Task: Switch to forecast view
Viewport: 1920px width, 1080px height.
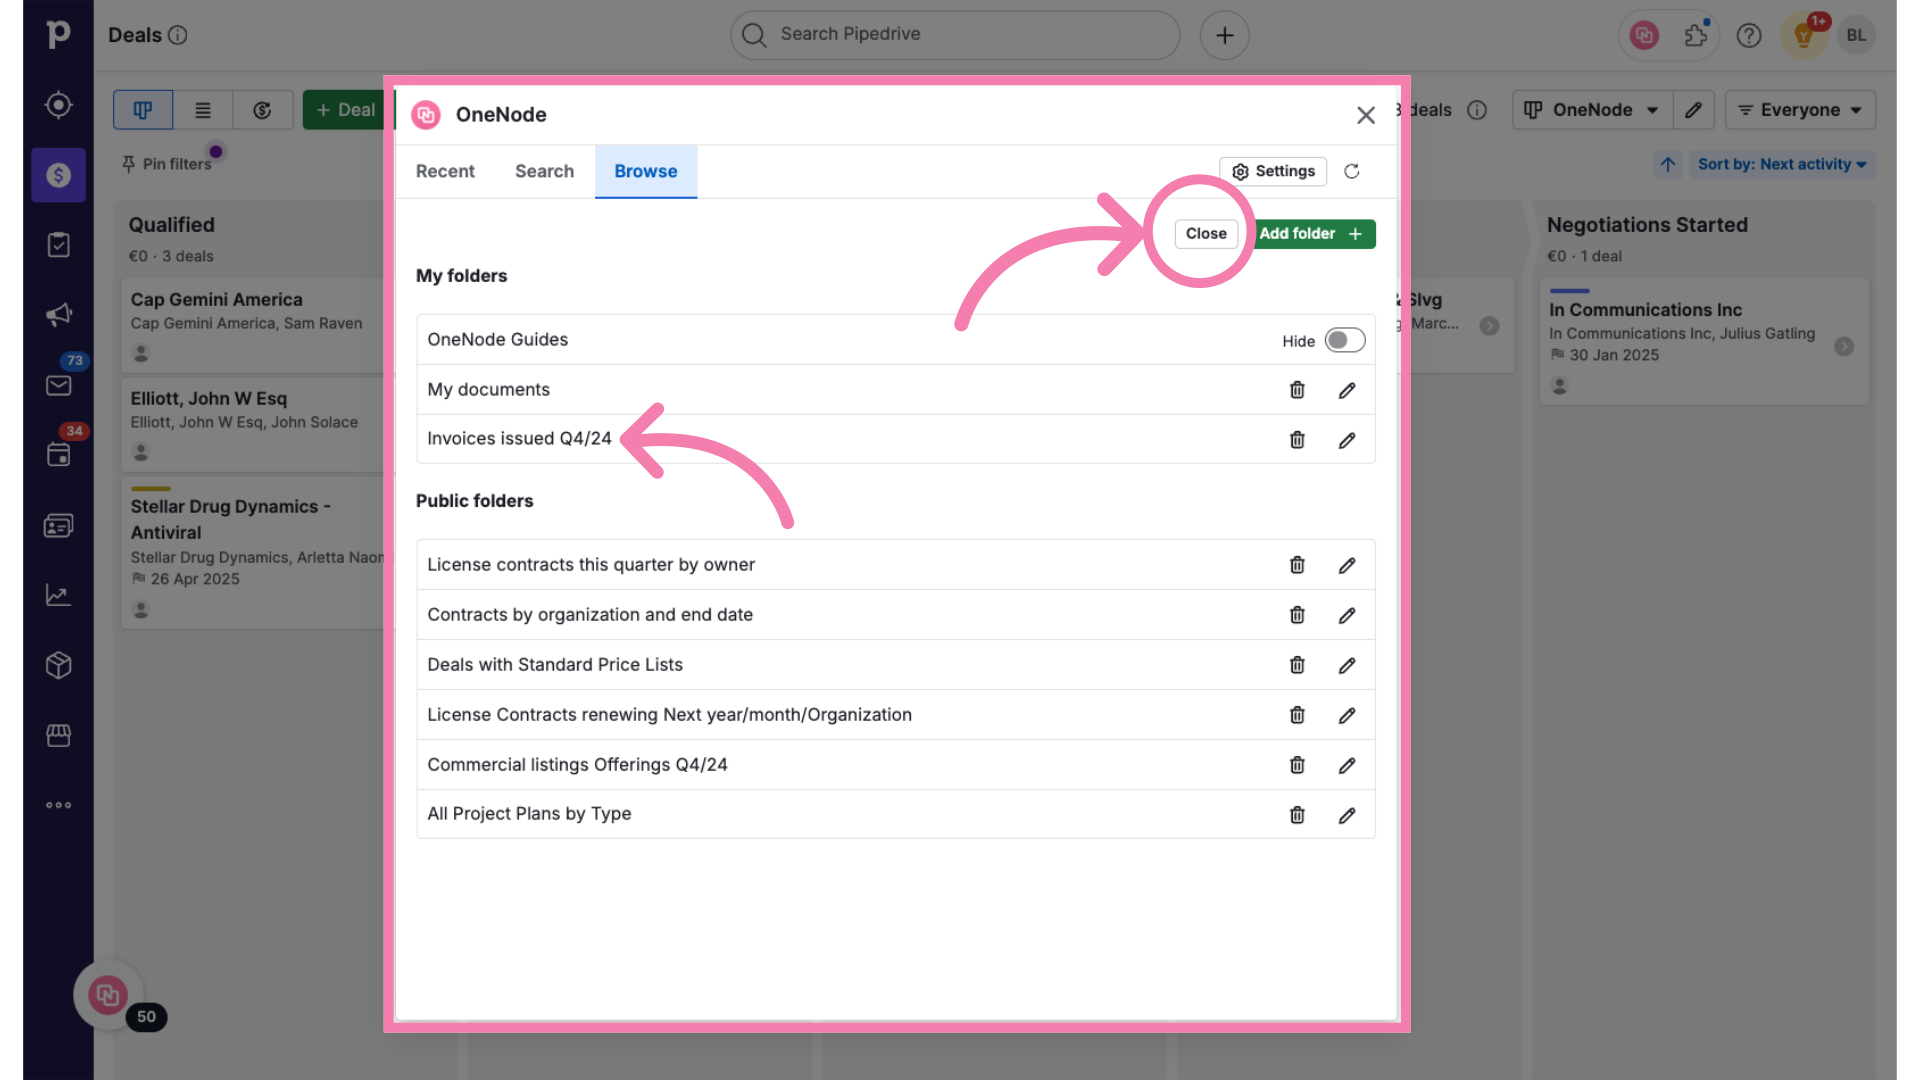Action: (263, 110)
